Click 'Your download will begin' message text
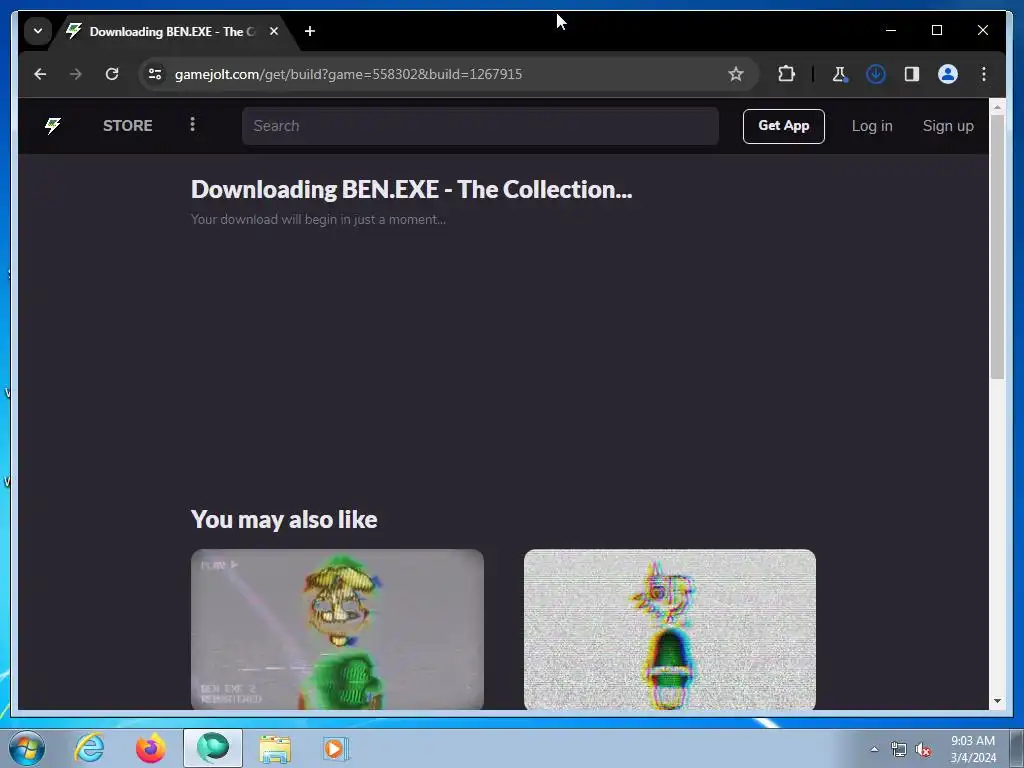1024x768 pixels. [x=318, y=219]
